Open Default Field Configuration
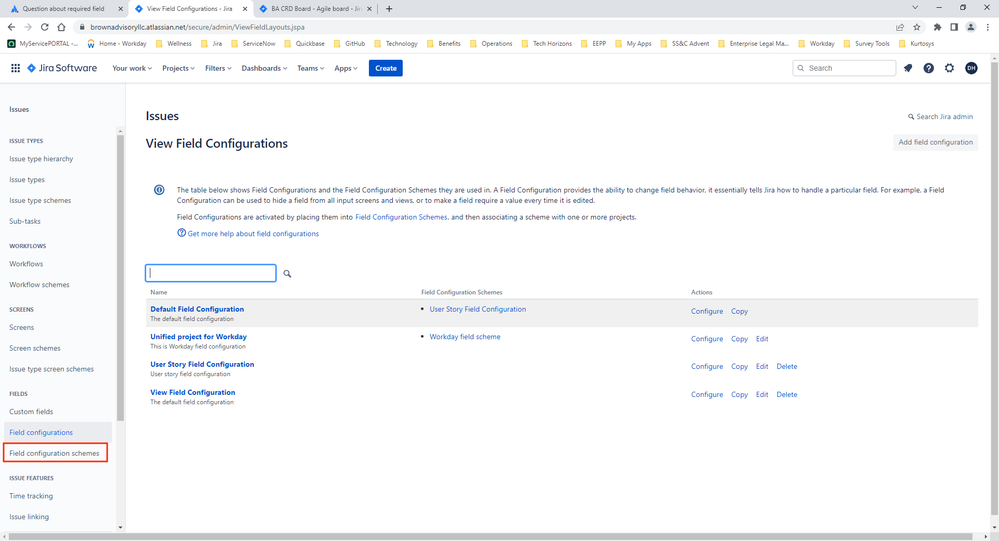The width and height of the screenshot is (999, 541). (x=197, y=309)
